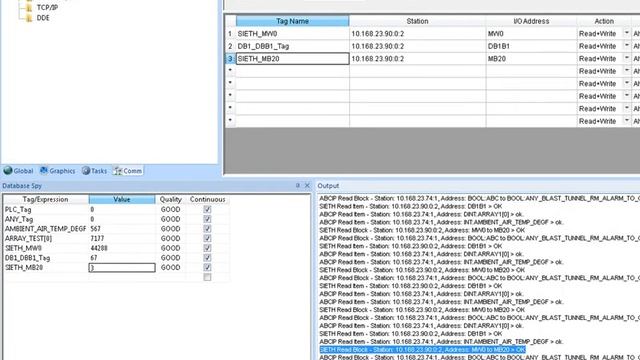Image resolution: width=640 pixels, height=360 pixels.
Task: Open Action dropdown for SIETH_MW0 row
Action: 627,33
